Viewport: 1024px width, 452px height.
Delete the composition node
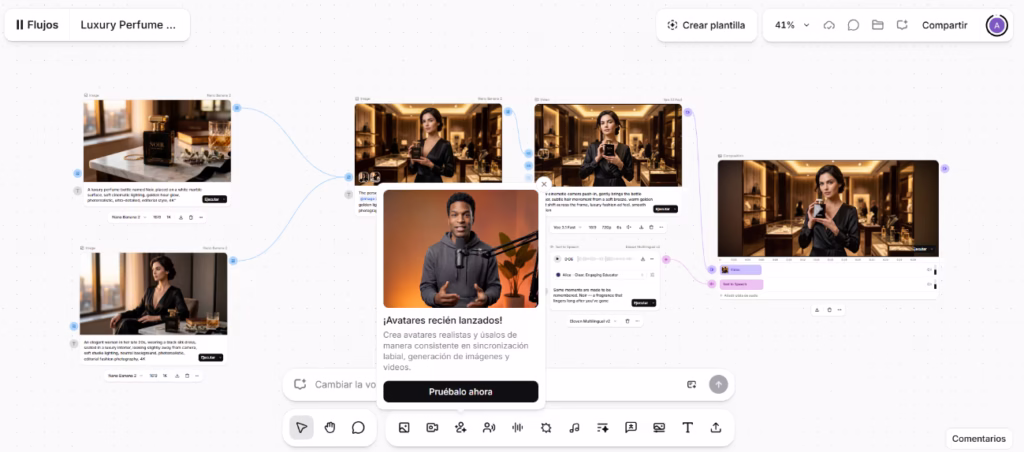click(829, 310)
